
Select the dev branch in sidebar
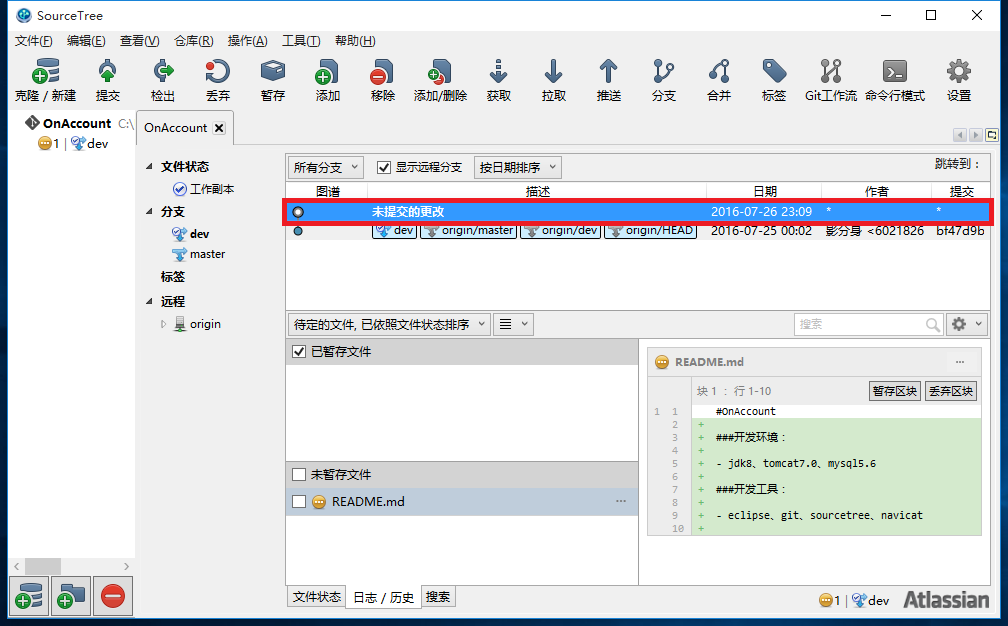click(190, 234)
